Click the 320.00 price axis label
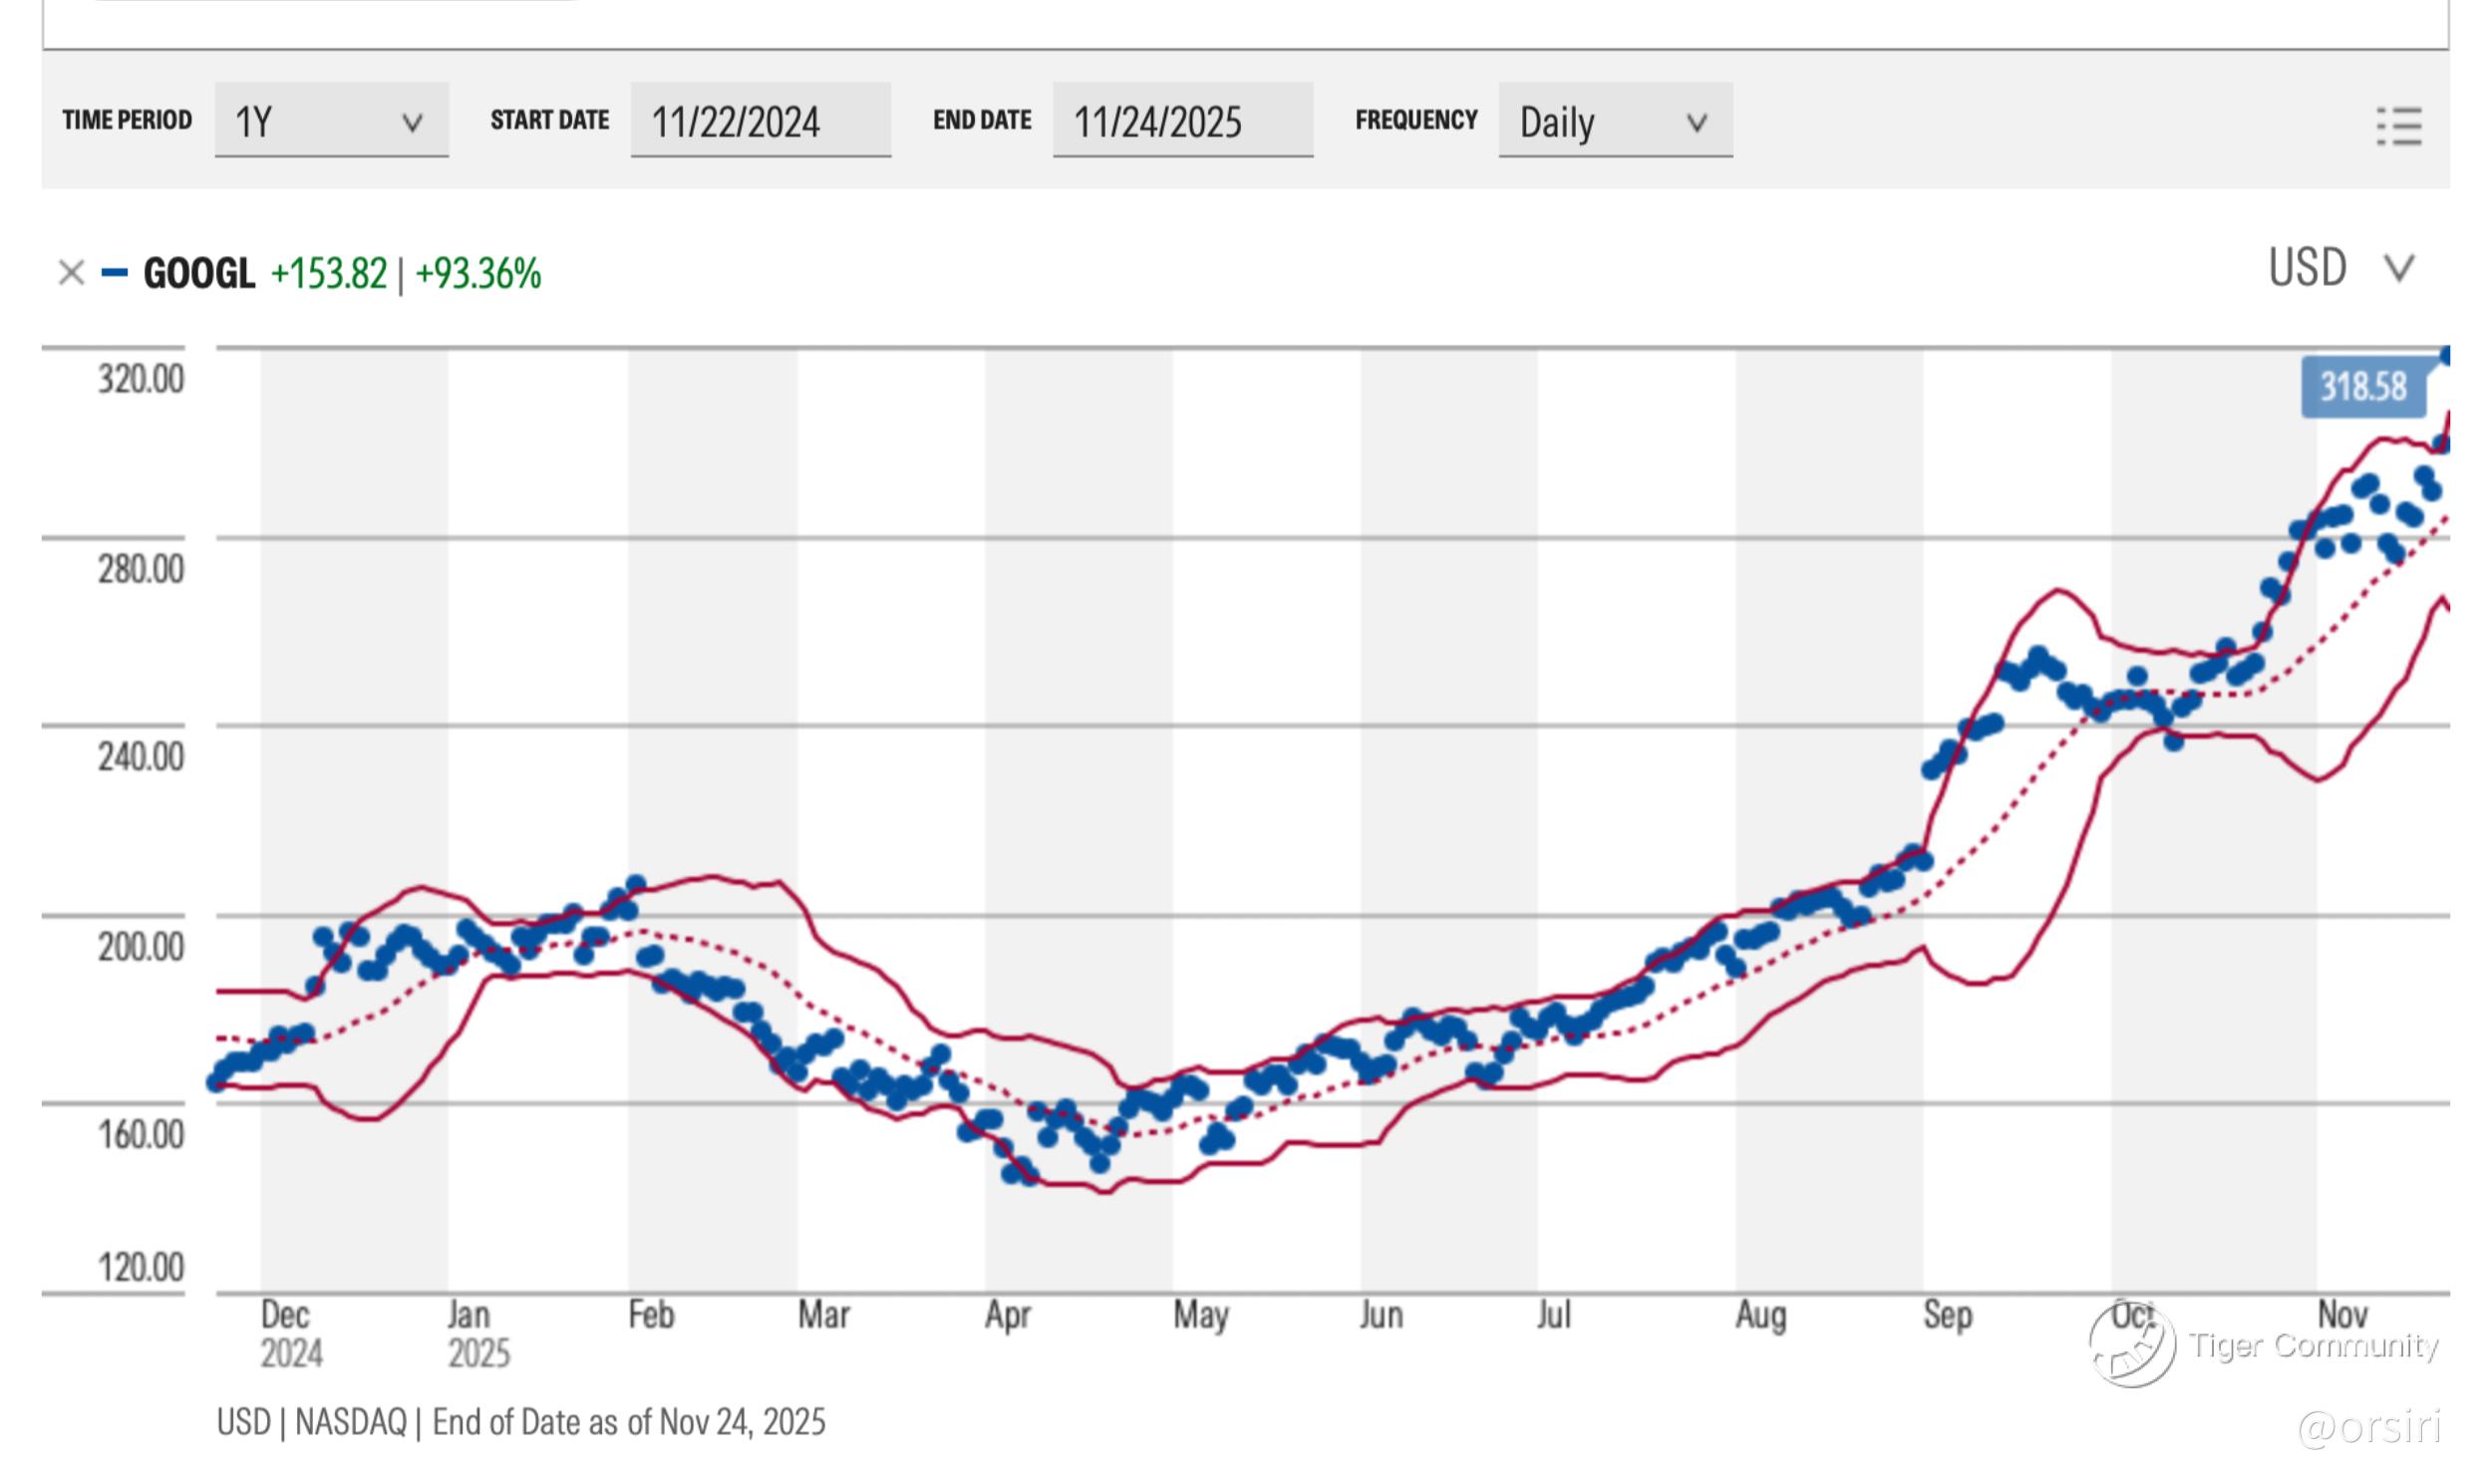 coord(141,379)
